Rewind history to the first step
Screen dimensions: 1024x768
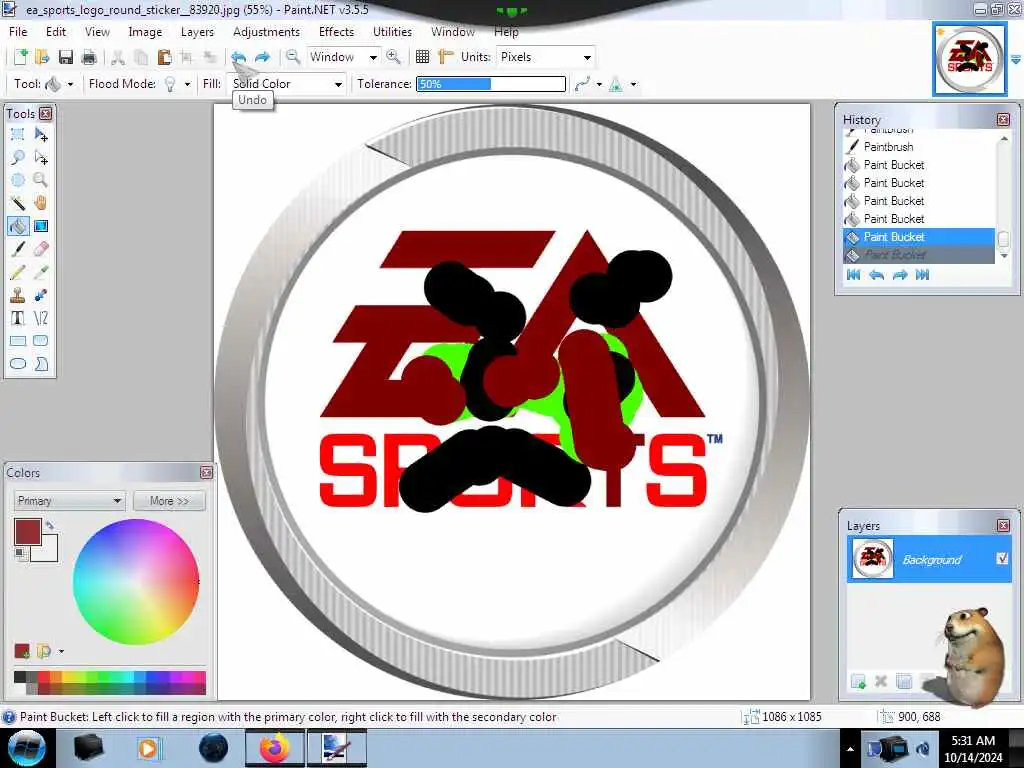[854, 275]
